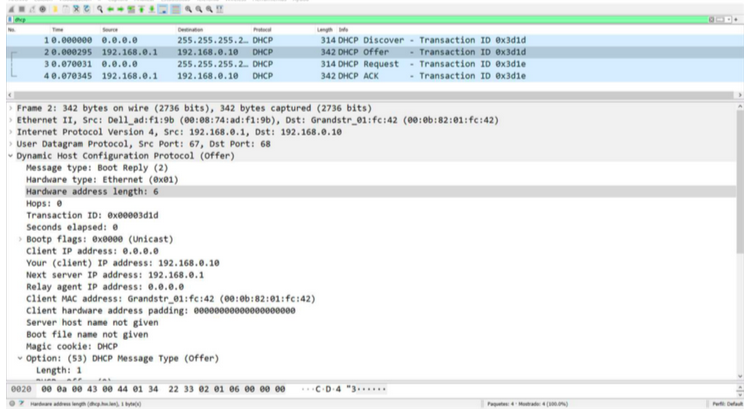Open capture options gear icon
The image size is (744, 413).
(x=43, y=9)
